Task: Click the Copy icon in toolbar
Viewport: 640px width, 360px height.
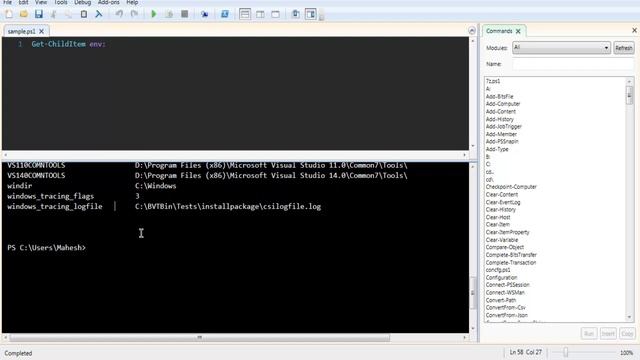Action: coord(68,14)
